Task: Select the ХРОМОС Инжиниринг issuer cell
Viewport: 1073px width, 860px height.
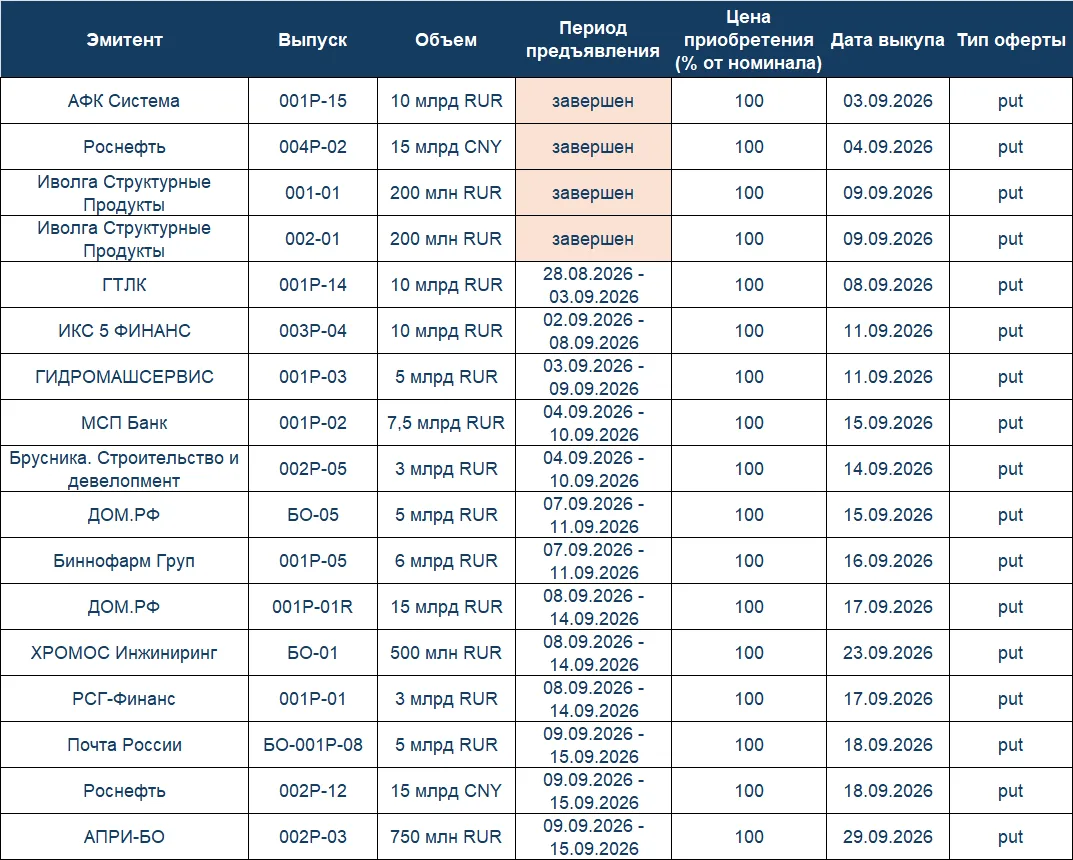Action: [x=124, y=652]
